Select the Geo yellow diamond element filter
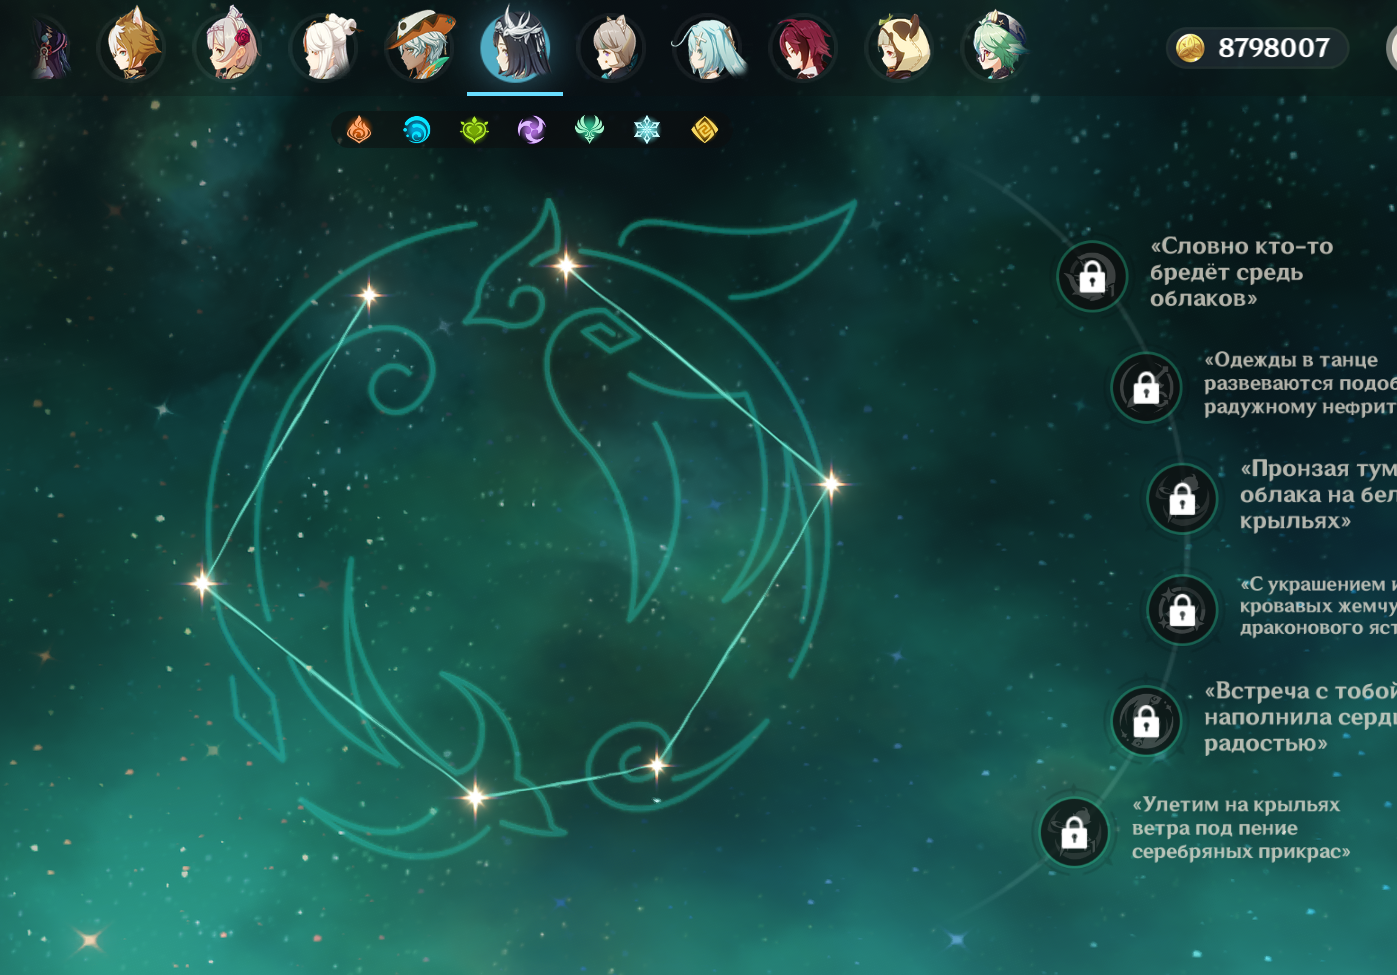This screenshot has width=1397, height=975. pos(704,130)
